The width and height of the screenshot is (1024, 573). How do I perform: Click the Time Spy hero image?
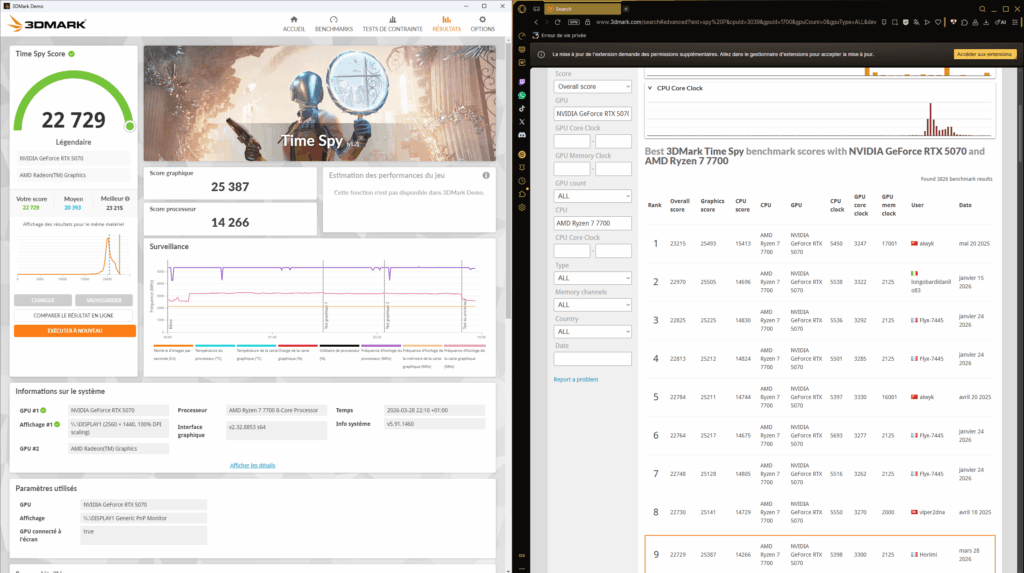pos(319,103)
